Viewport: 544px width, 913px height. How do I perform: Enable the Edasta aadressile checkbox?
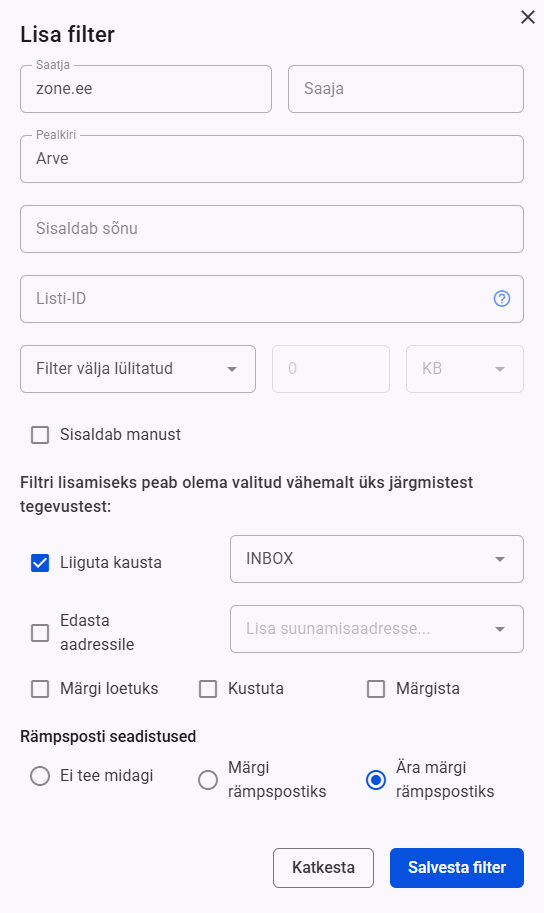coord(40,633)
